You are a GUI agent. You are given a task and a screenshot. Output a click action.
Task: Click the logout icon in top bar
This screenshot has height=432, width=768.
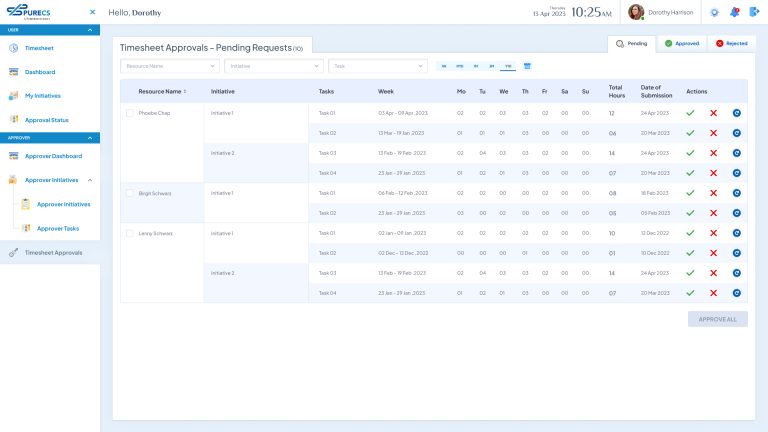pos(754,12)
